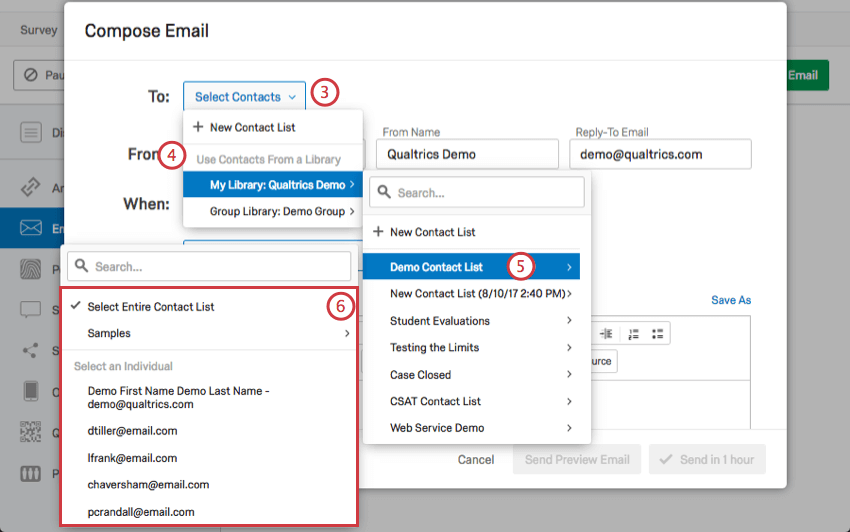Click the From Name input field
This screenshot has width=850, height=532.
[x=467, y=155]
